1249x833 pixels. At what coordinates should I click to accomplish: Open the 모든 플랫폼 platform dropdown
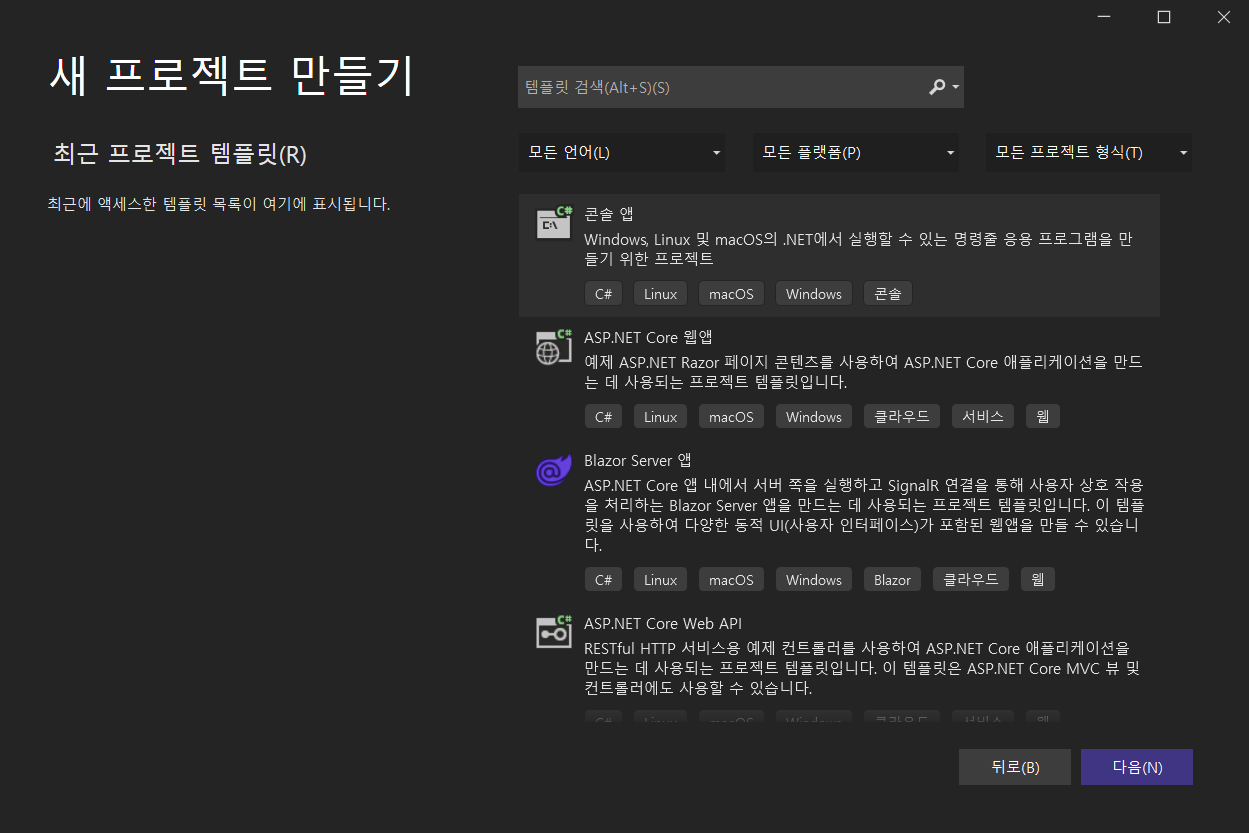coord(856,153)
